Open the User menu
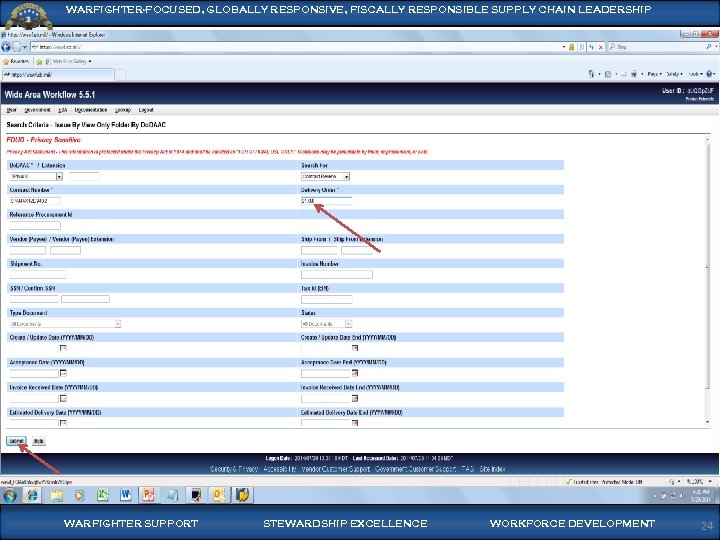 click(x=11, y=110)
